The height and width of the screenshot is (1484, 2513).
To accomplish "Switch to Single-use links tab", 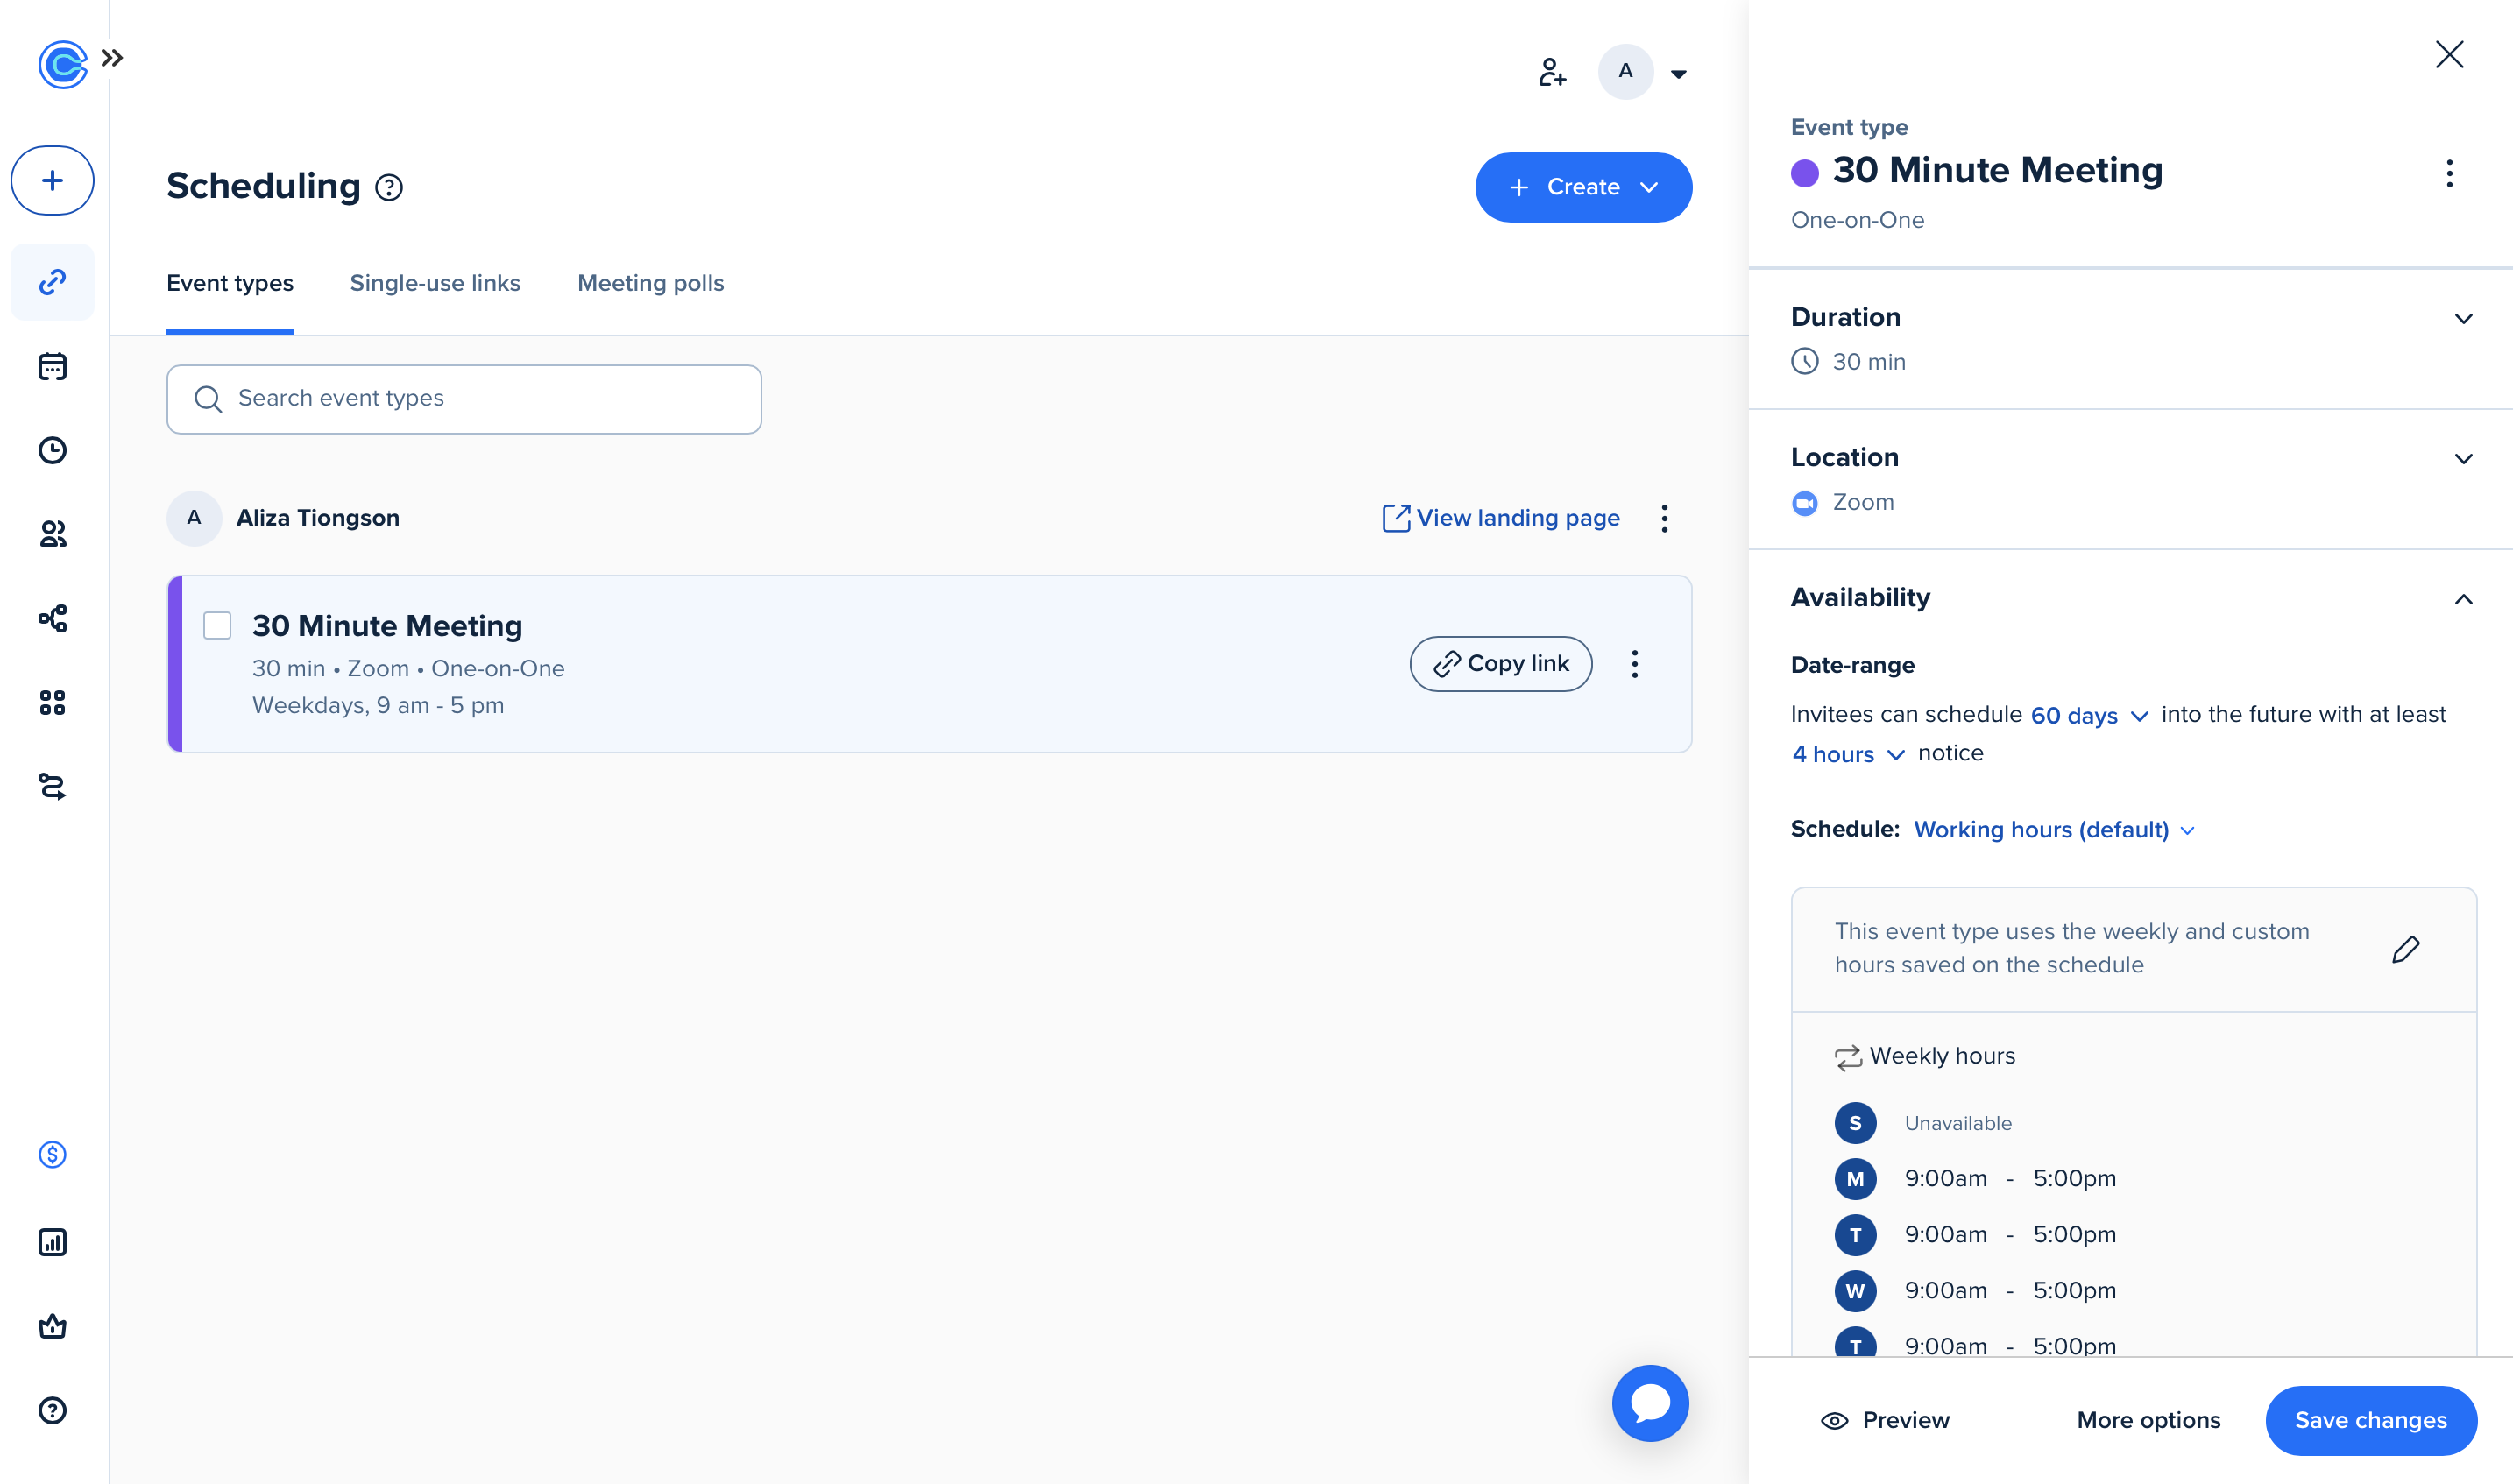I will click(x=435, y=283).
